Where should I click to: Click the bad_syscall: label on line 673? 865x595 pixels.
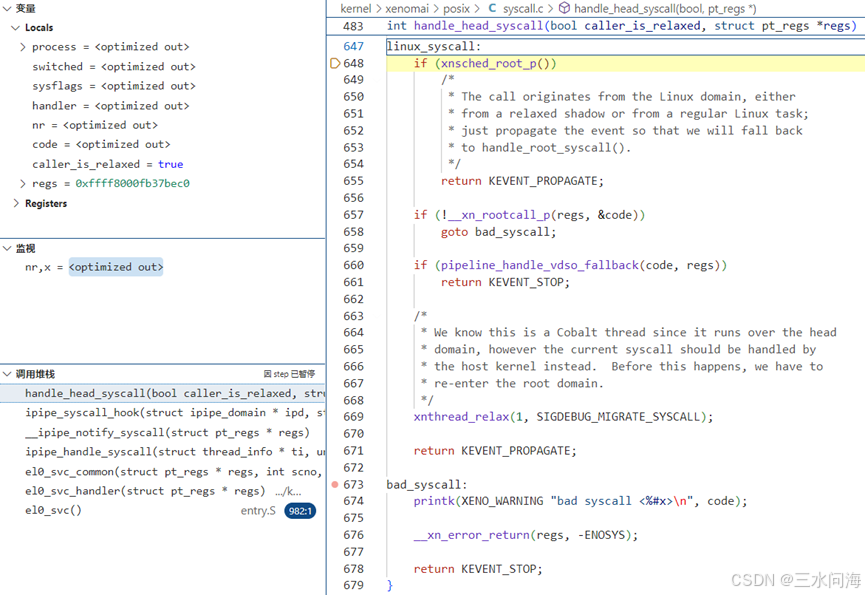pyautogui.click(x=427, y=484)
